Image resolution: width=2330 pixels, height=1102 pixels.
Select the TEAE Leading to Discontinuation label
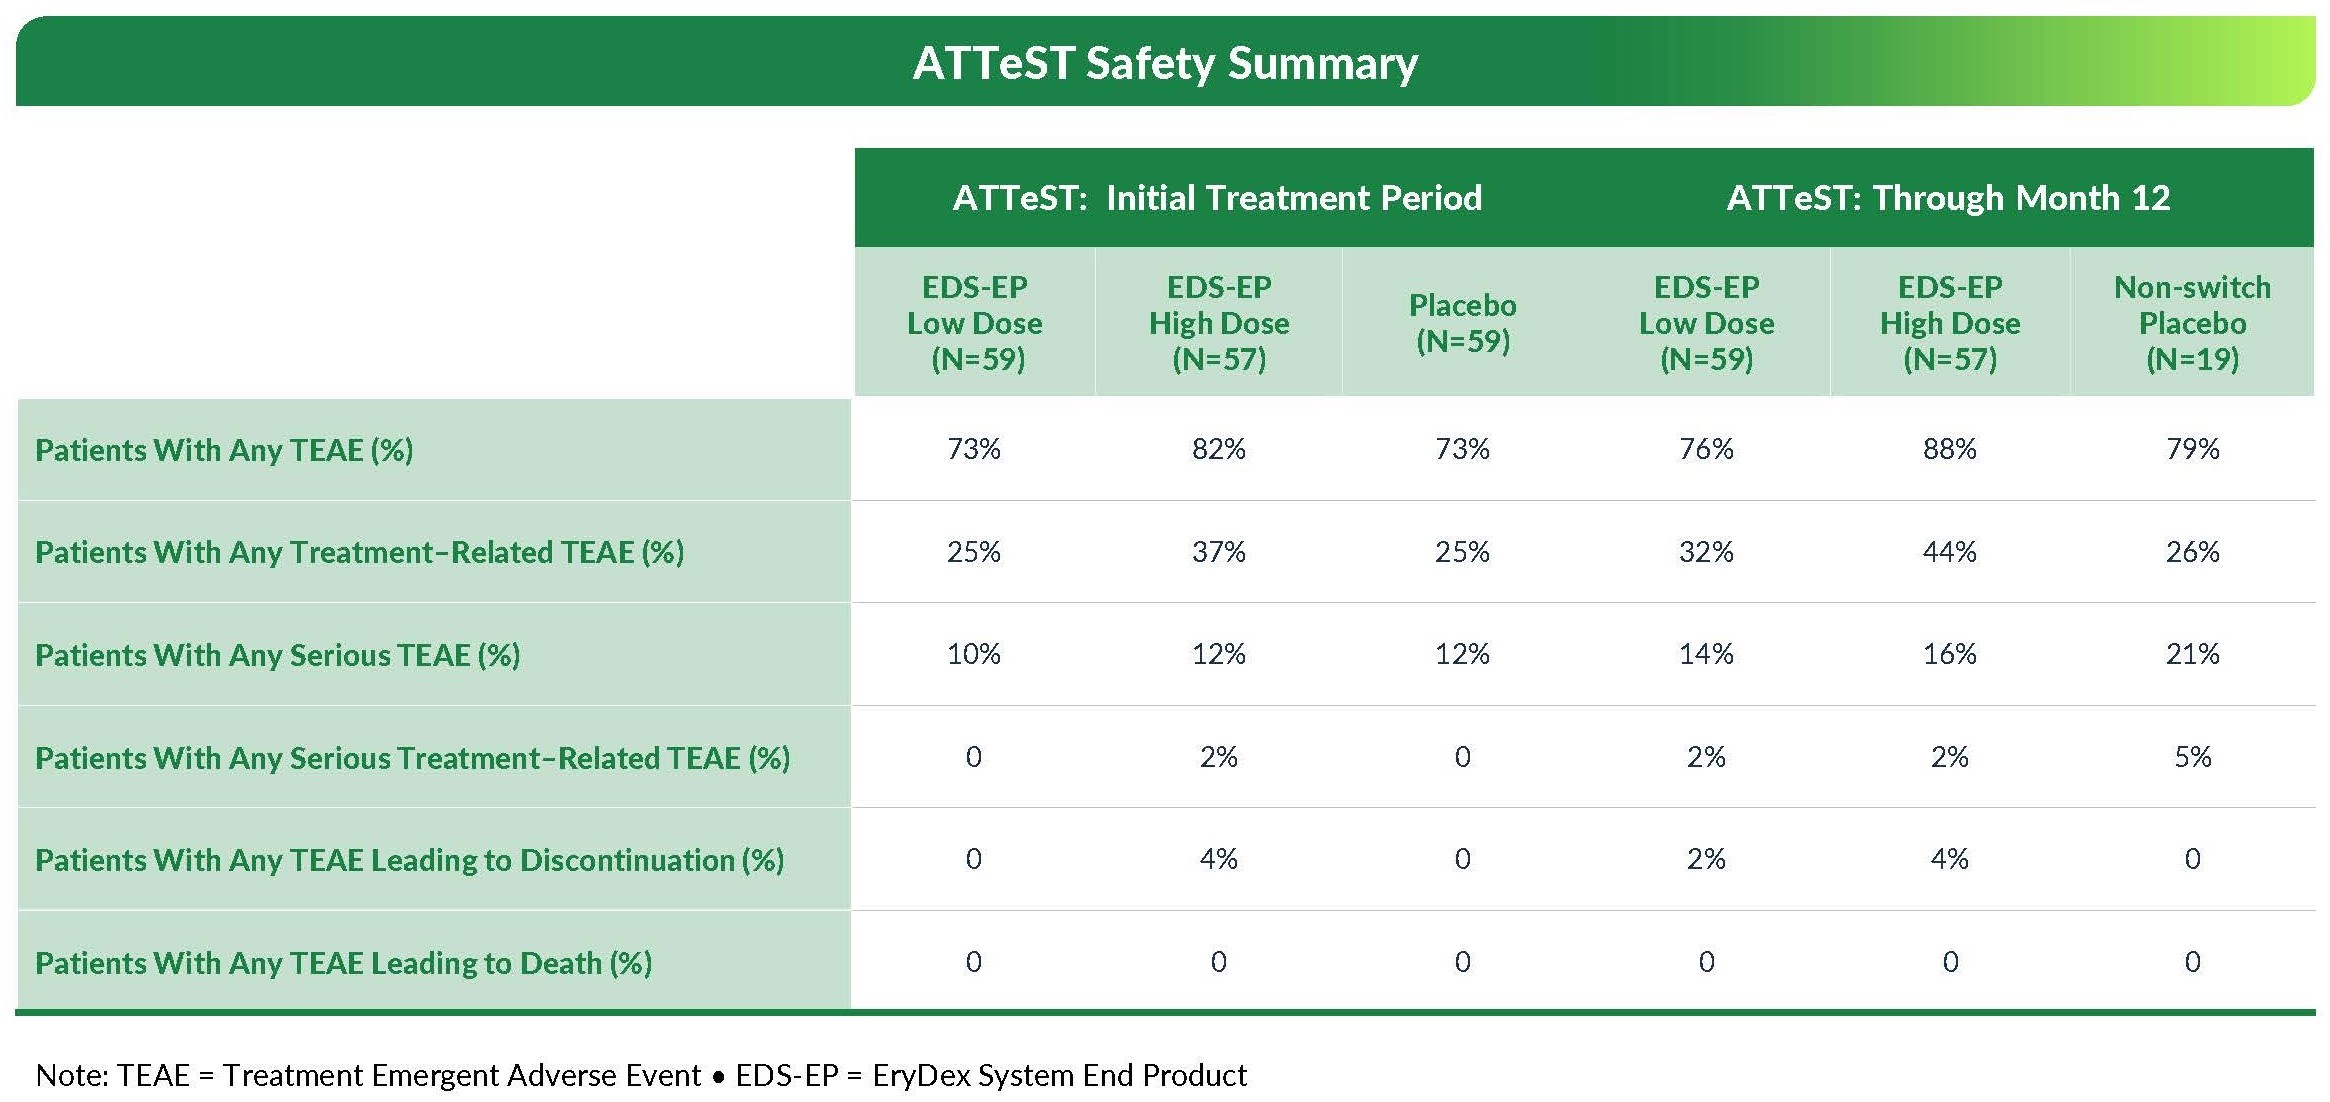[x=409, y=860]
